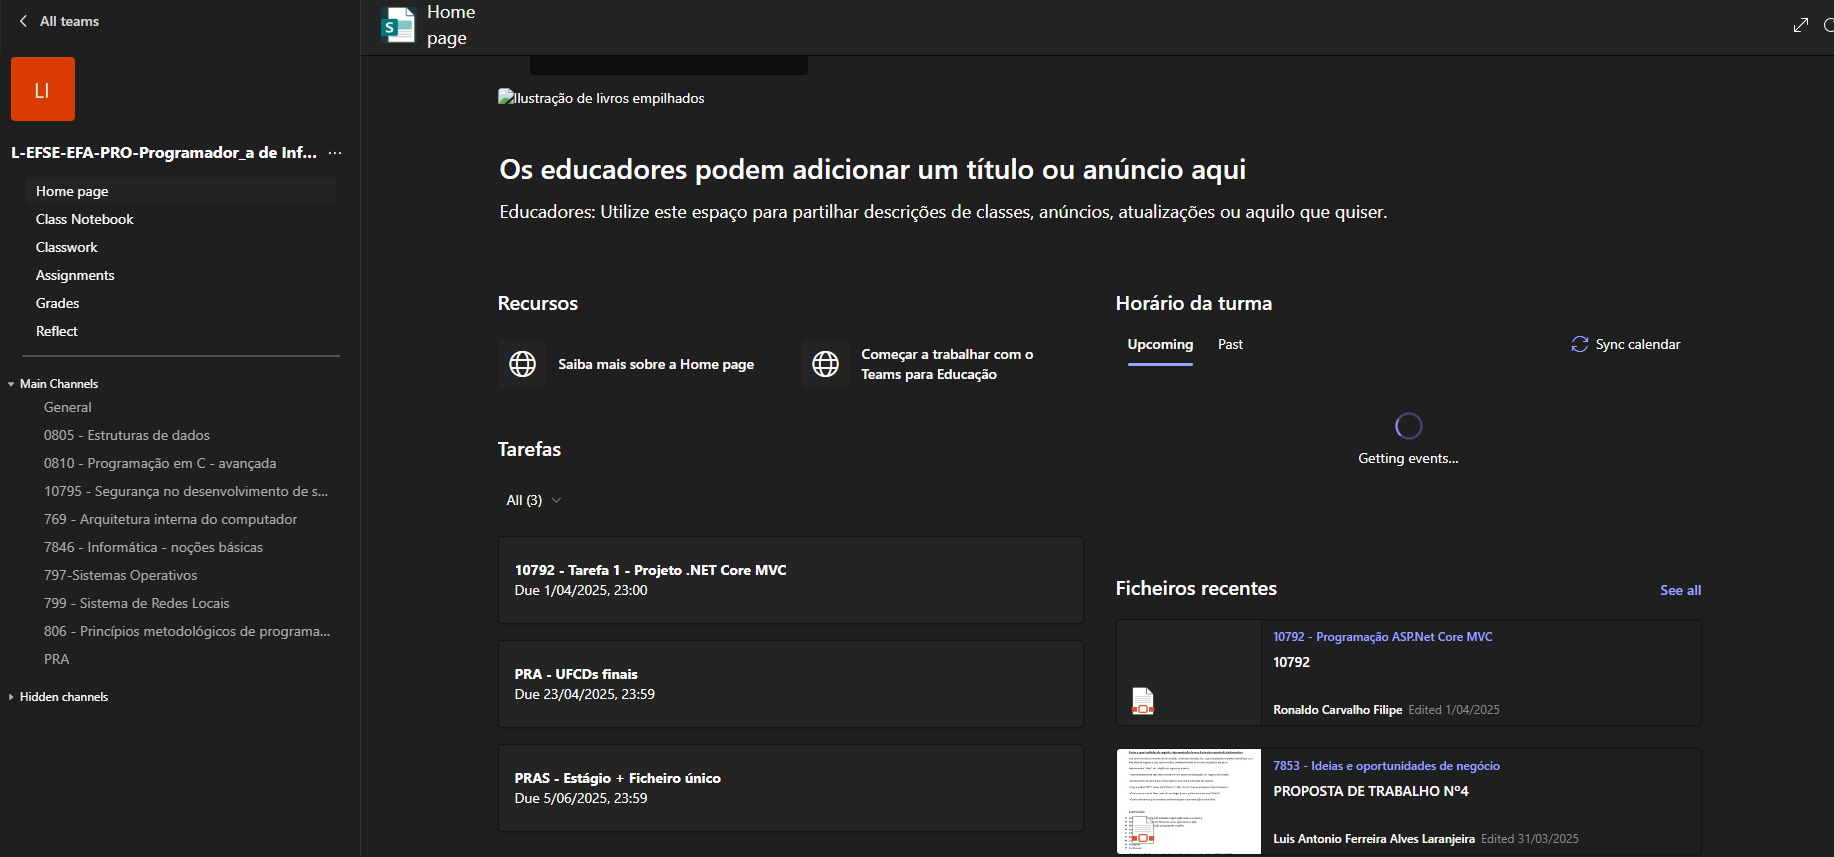The height and width of the screenshot is (857, 1834).
Task: Click the Saiba mais sobre a Home page link
Action: coord(656,364)
